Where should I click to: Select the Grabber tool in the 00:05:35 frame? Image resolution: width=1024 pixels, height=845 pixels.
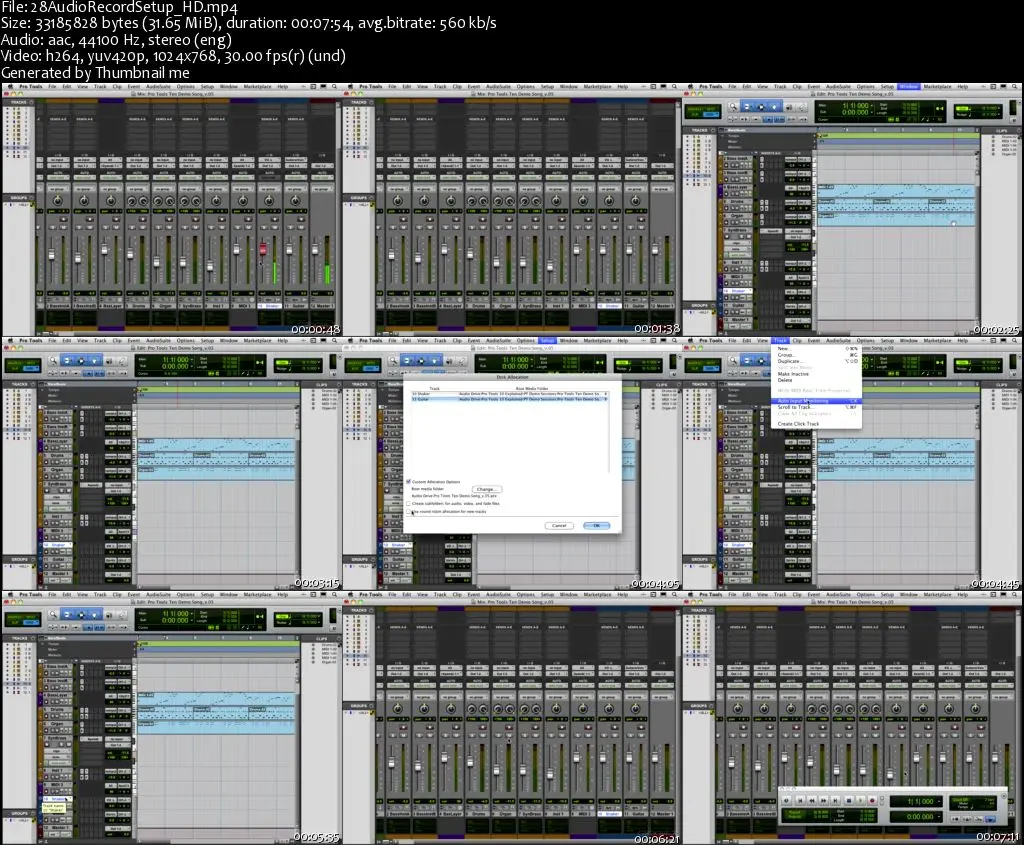pos(95,614)
